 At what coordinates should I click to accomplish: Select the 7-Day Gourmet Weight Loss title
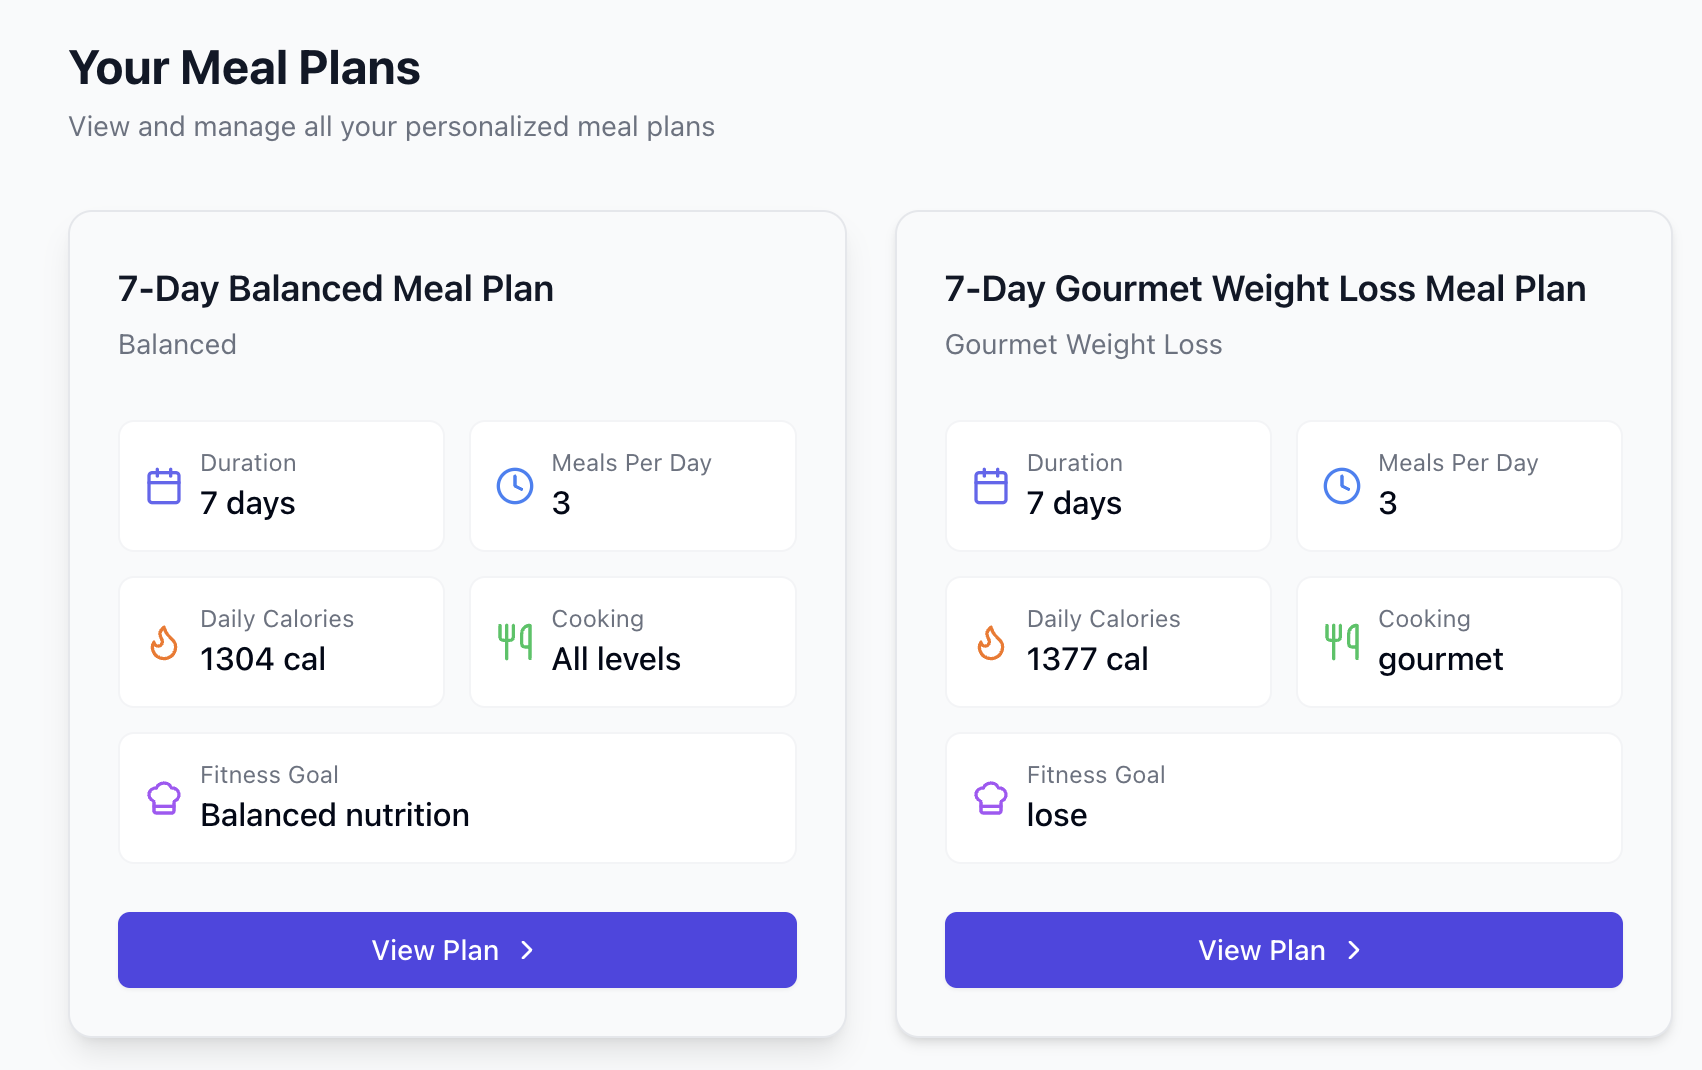1265,289
